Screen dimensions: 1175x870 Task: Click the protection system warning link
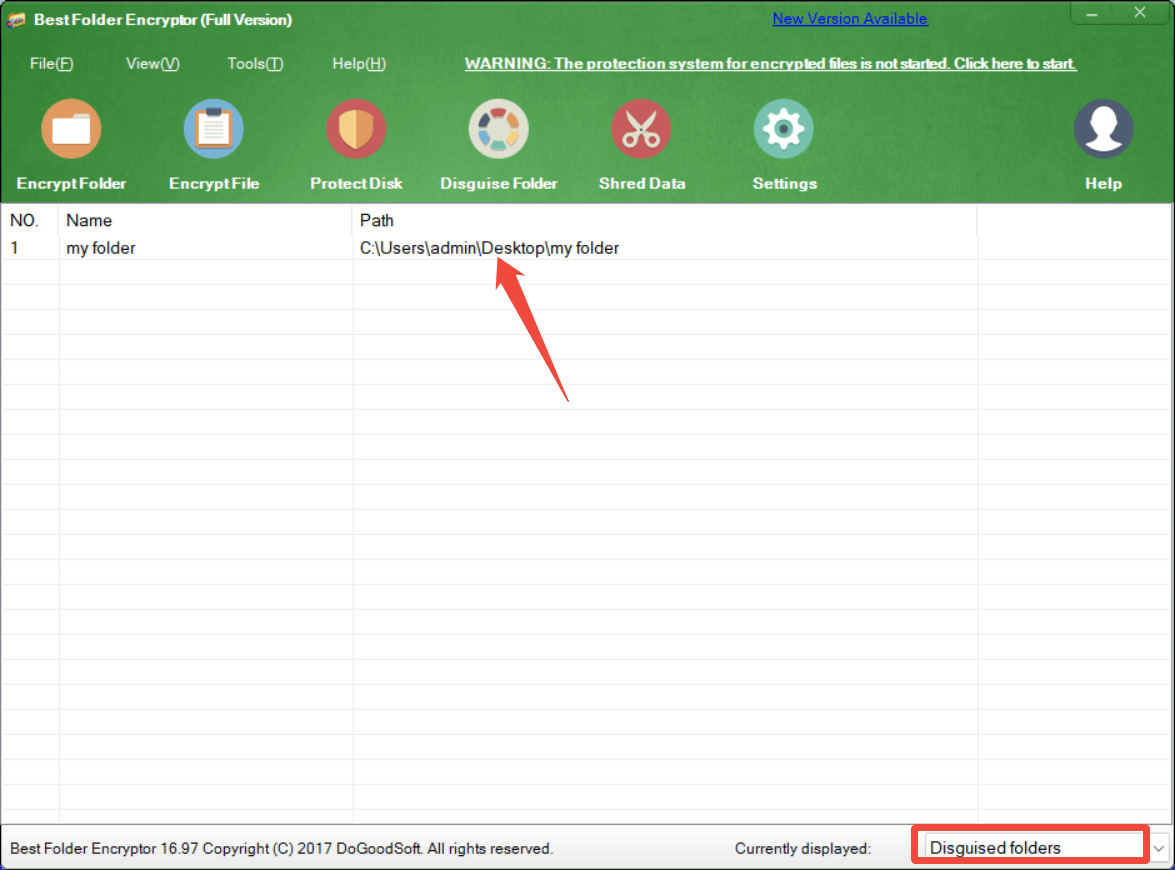click(770, 64)
